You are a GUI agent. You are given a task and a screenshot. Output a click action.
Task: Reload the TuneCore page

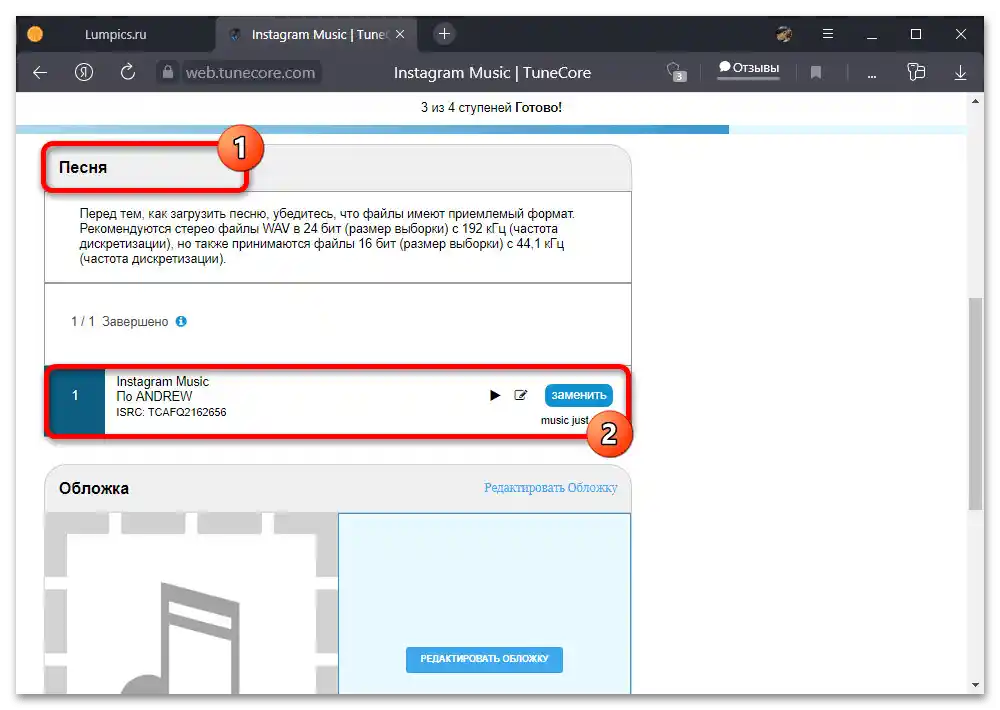tap(128, 72)
